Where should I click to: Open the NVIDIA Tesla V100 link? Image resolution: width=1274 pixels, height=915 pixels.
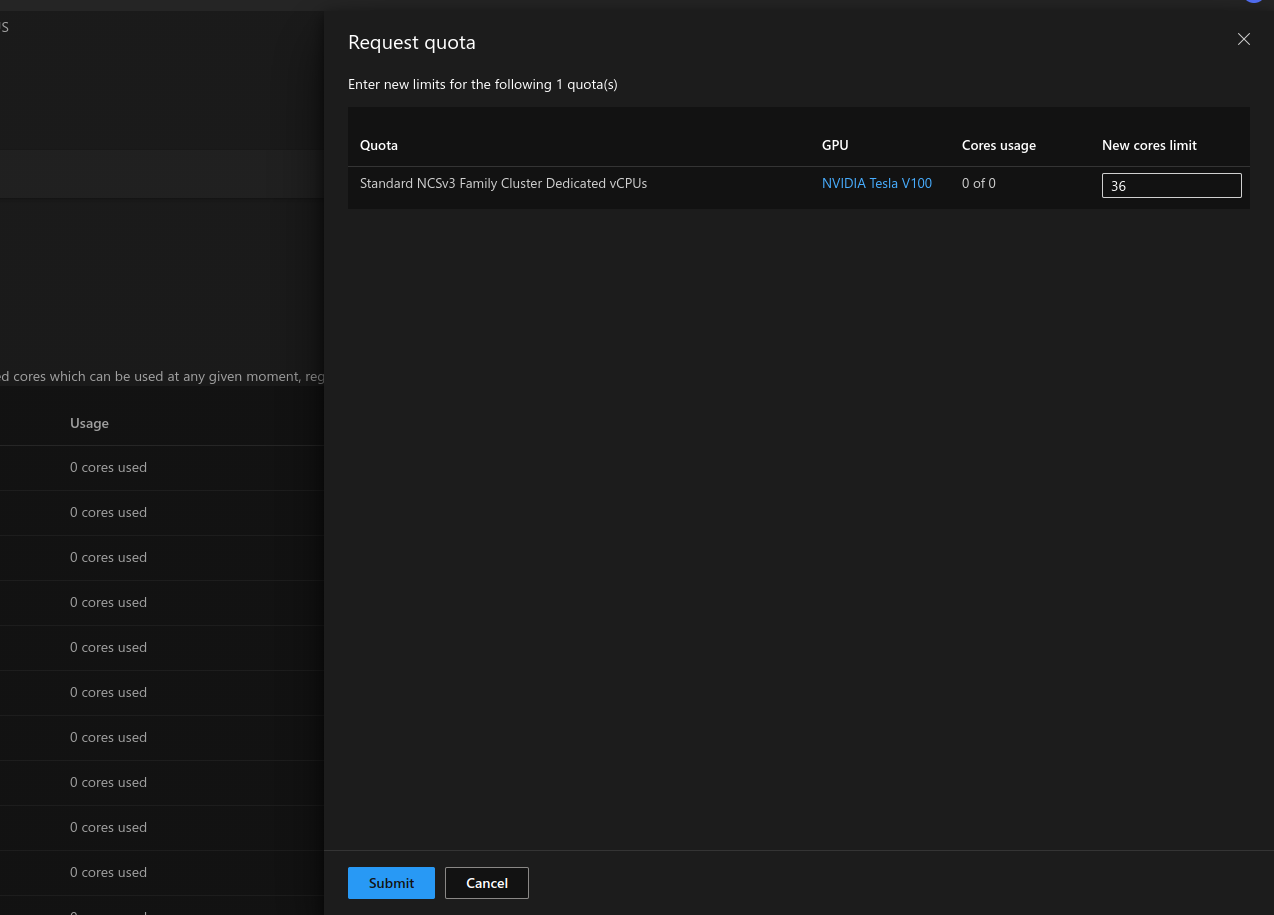[x=877, y=183]
